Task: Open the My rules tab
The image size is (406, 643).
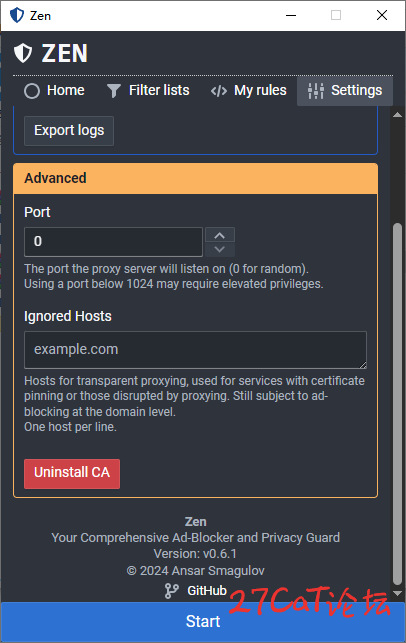Action: point(249,91)
